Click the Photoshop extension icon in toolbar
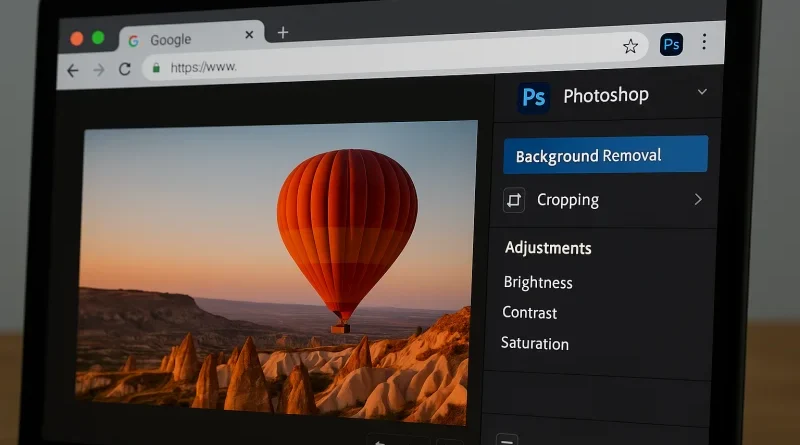The image size is (800, 445). click(671, 45)
